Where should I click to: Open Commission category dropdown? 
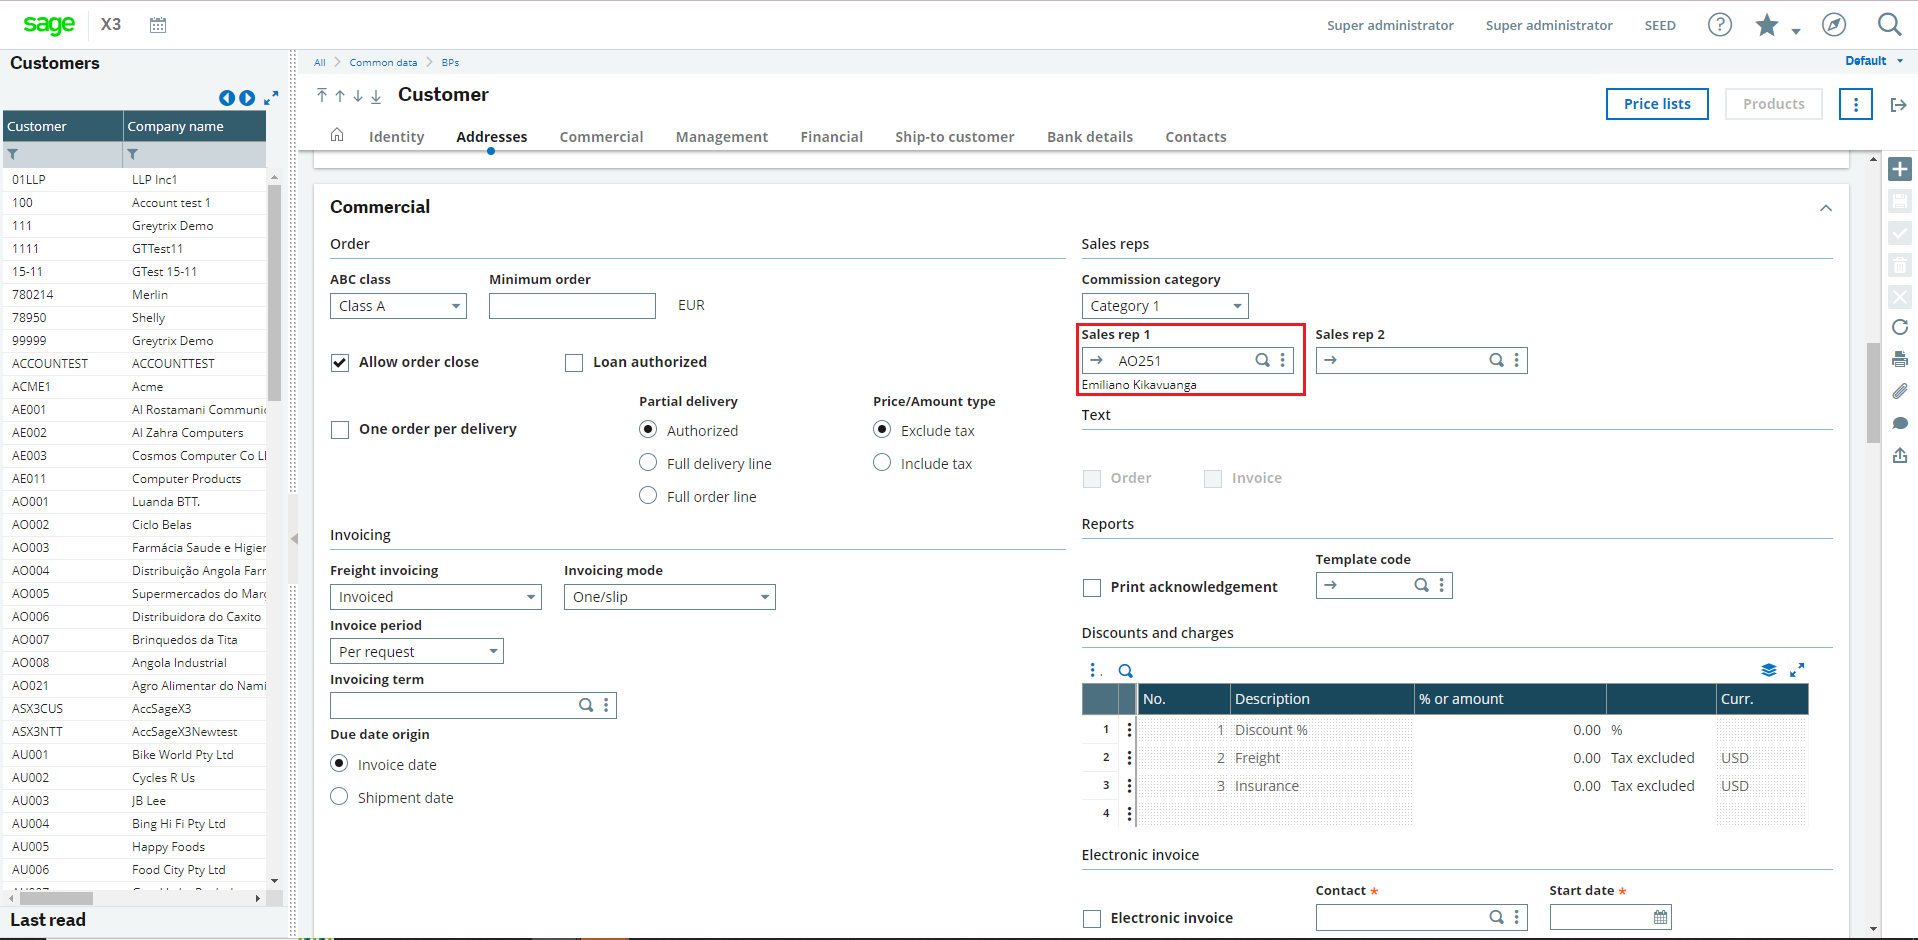pos(1164,306)
